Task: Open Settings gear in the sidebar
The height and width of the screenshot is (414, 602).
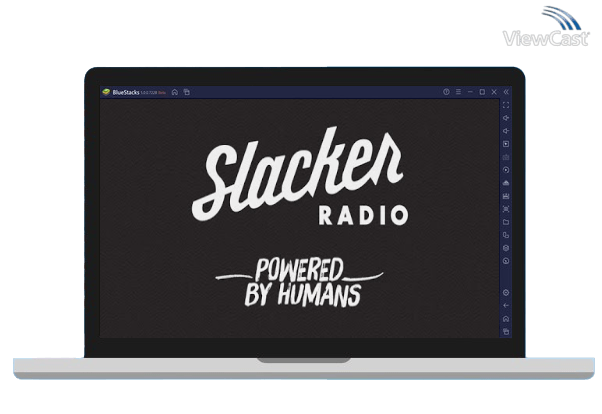Action: tap(506, 293)
